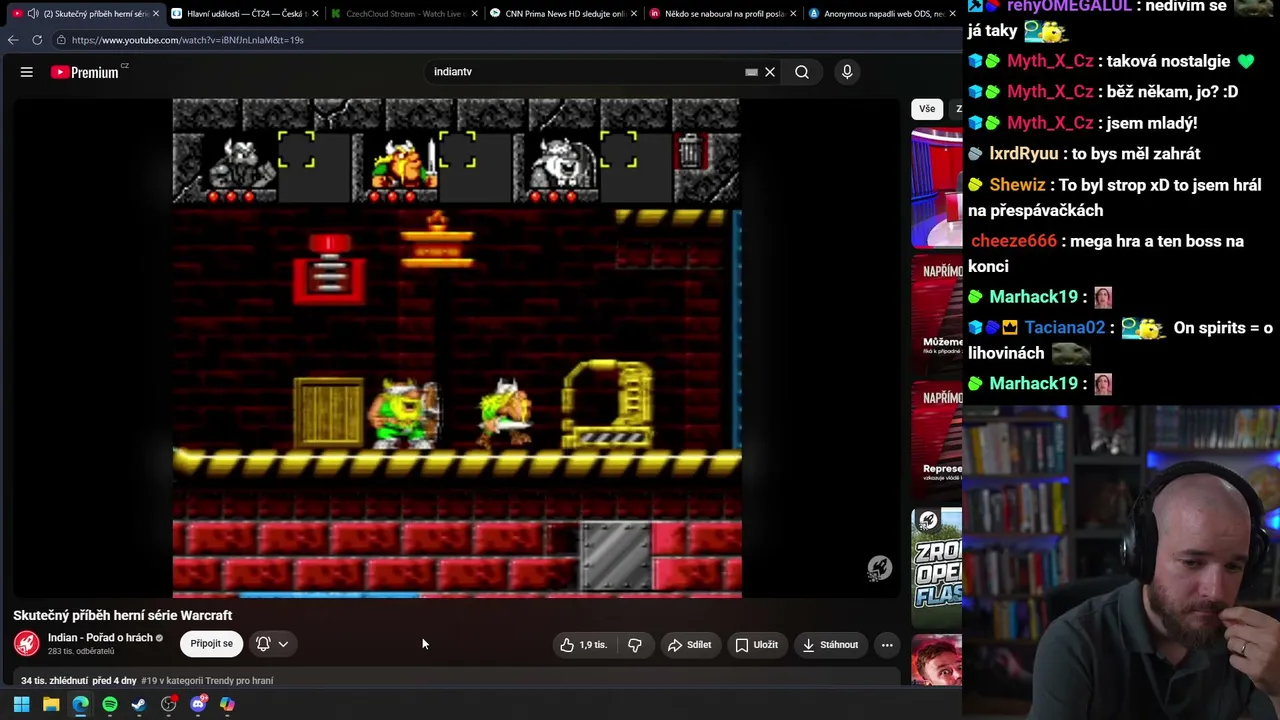The width and height of the screenshot is (1280, 720).
Task: Close the Skutečný příběh YouTube tab
Action: point(155,14)
